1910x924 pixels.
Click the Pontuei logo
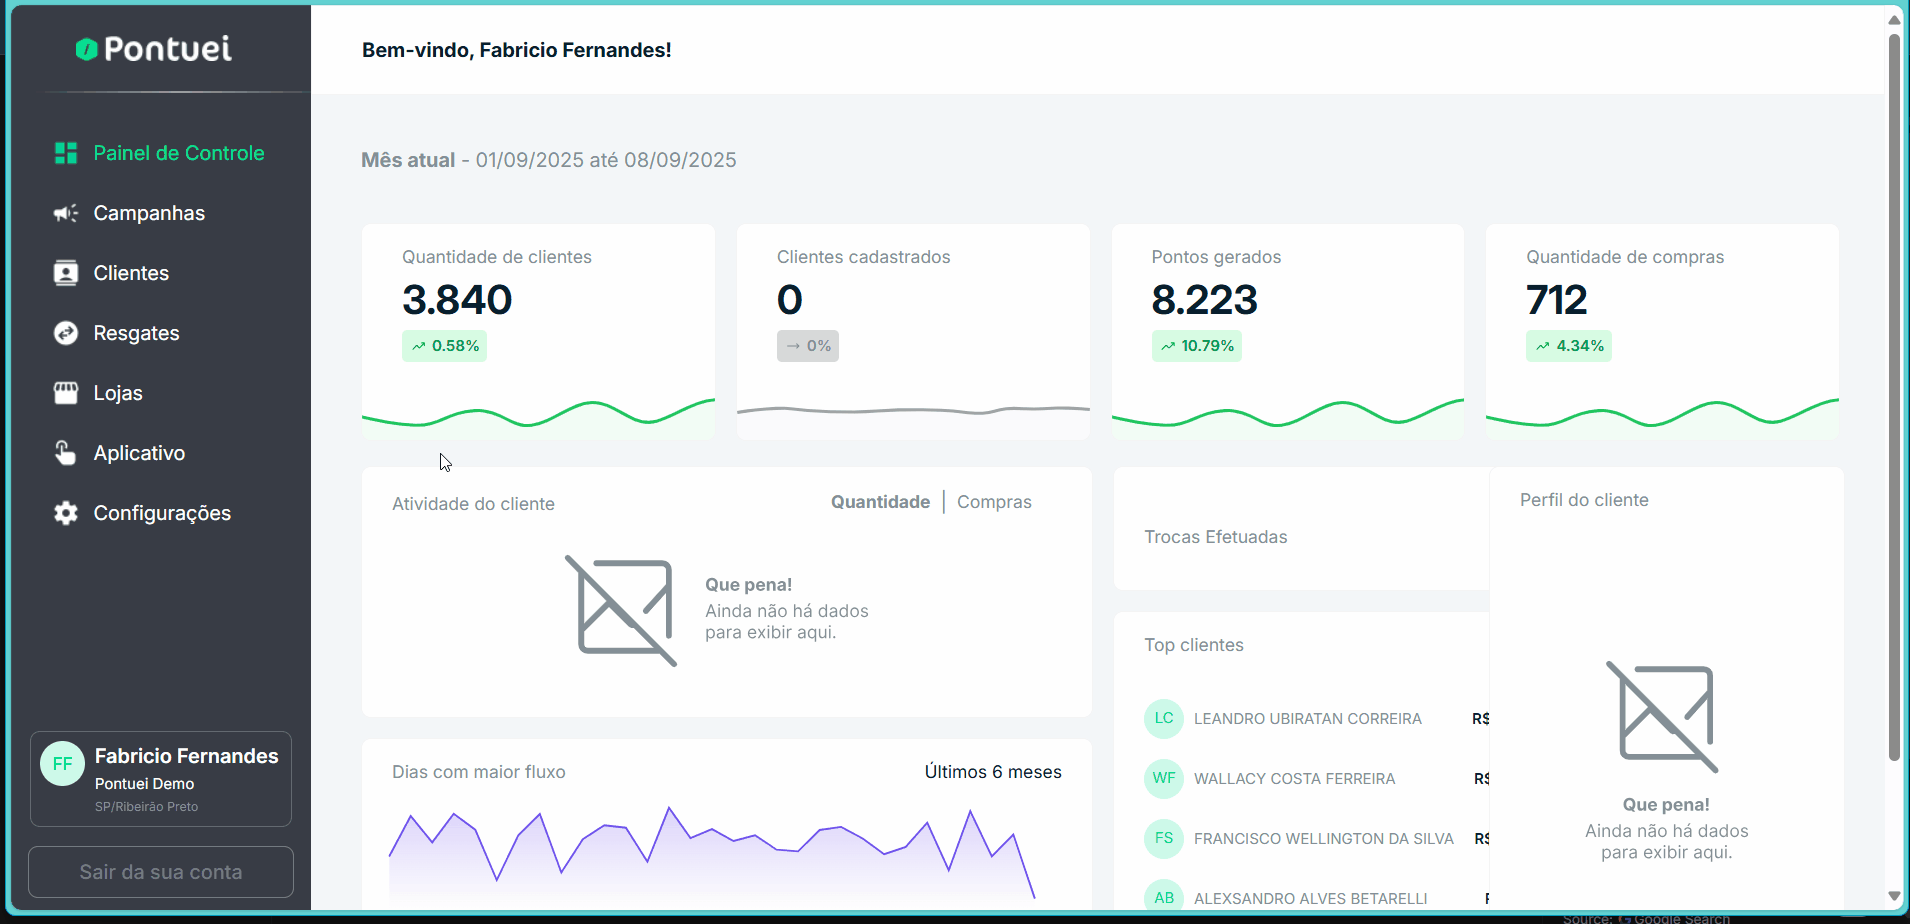(x=154, y=48)
